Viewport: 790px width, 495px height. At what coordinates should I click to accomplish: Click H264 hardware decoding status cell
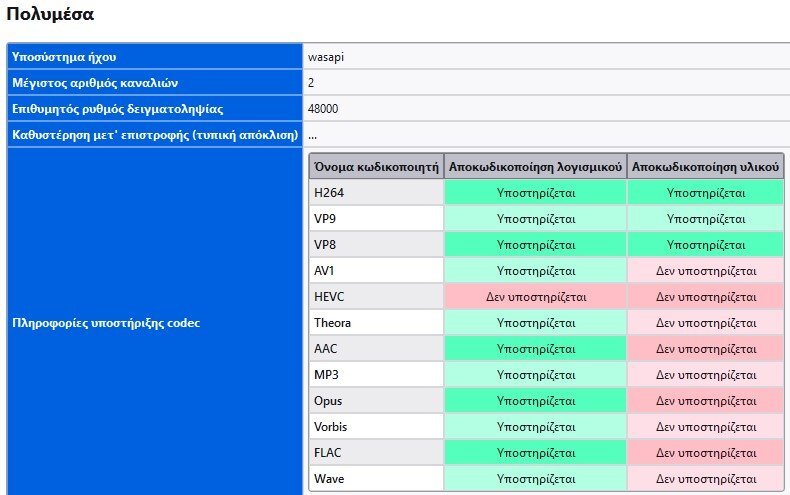pyautogui.click(x=705, y=193)
